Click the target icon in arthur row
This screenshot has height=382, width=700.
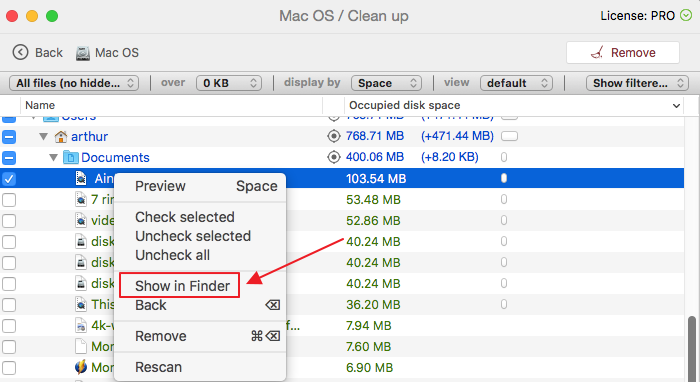[333, 136]
